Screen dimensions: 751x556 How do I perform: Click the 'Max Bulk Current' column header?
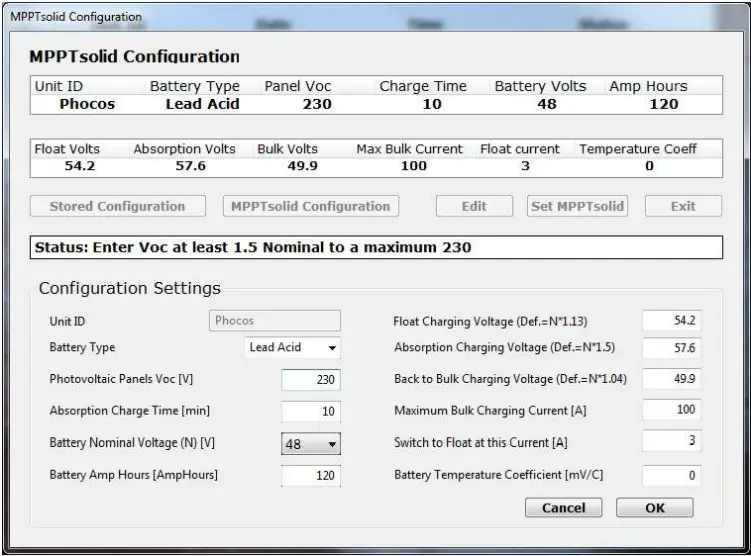410,149
